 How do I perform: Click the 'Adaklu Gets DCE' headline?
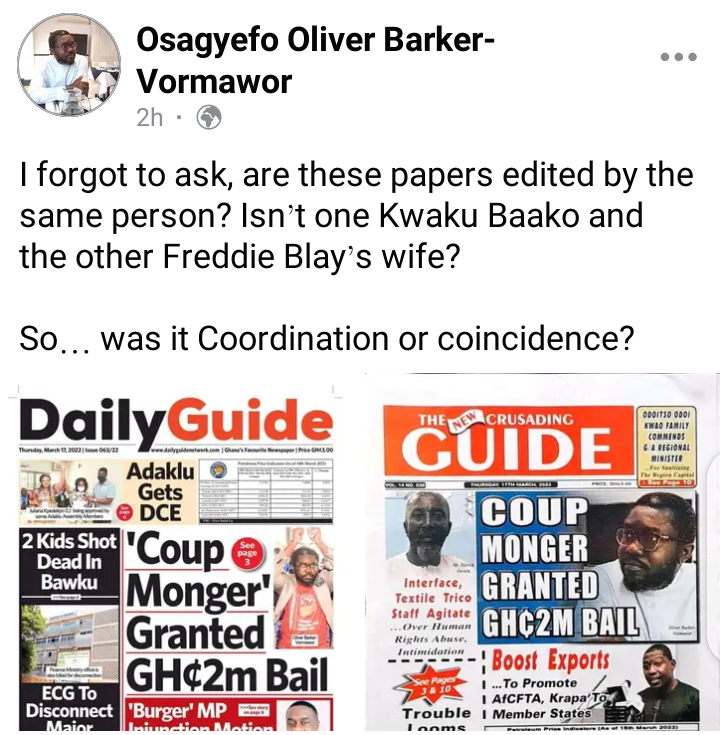pos(160,492)
